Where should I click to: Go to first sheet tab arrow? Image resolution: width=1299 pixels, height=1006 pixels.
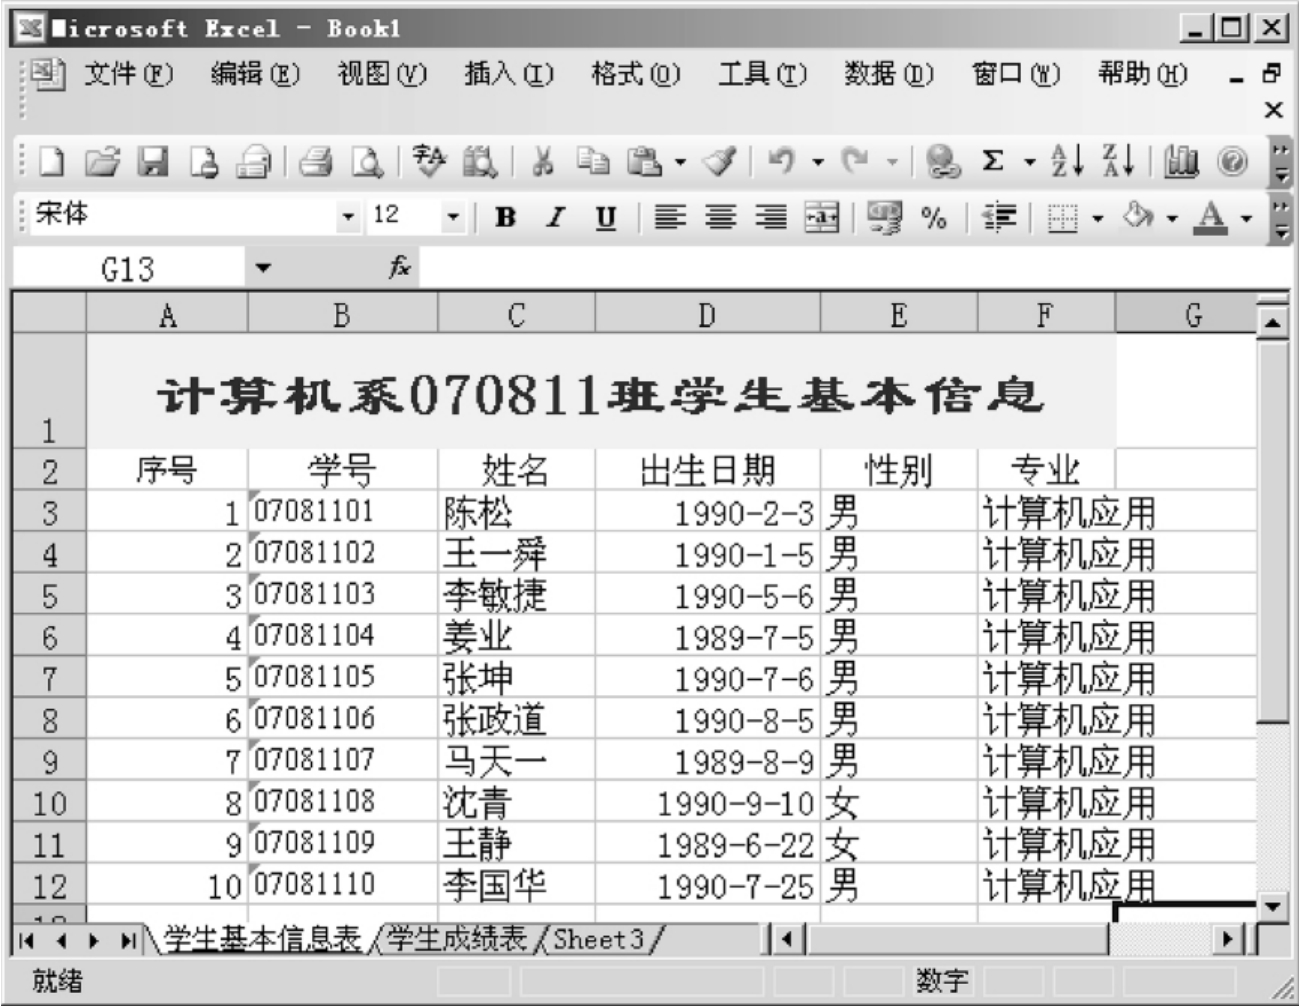click(x=27, y=940)
